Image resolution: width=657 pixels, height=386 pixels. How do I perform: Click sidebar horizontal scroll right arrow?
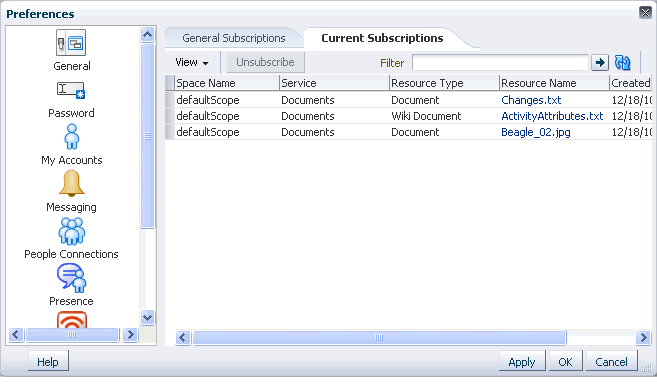click(130, 334)
